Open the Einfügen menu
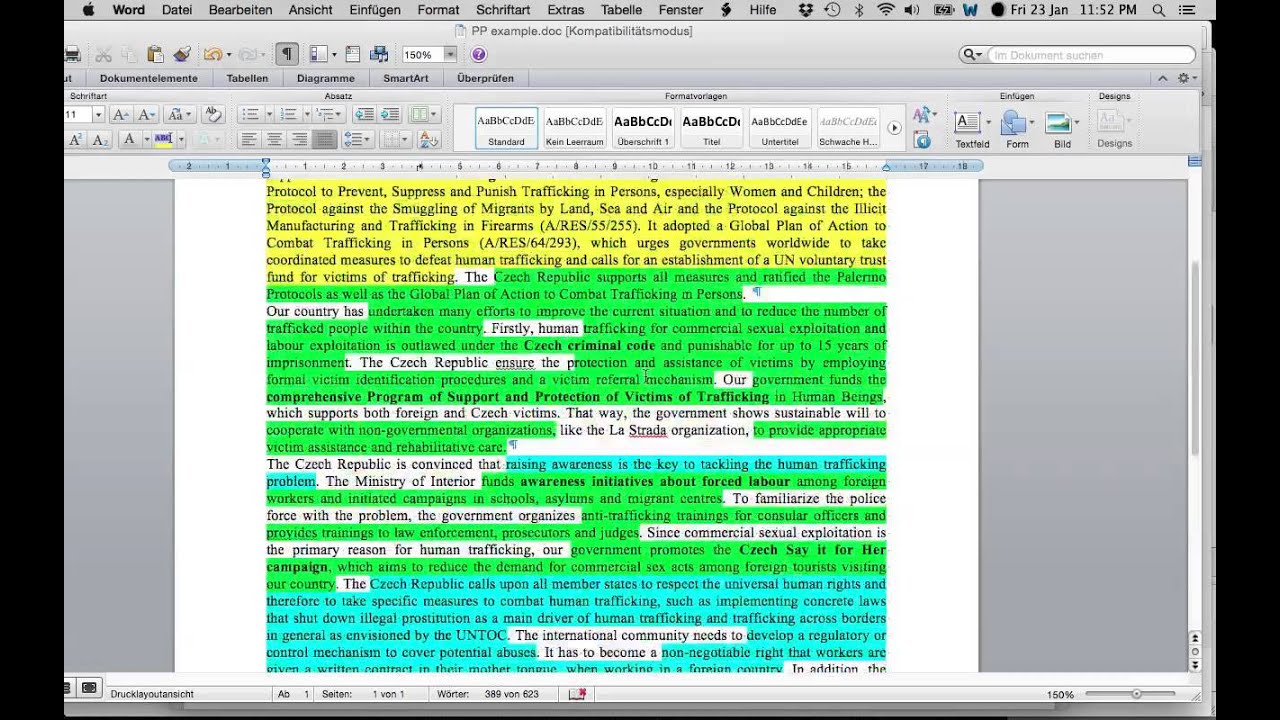 [x=376, y=10]
